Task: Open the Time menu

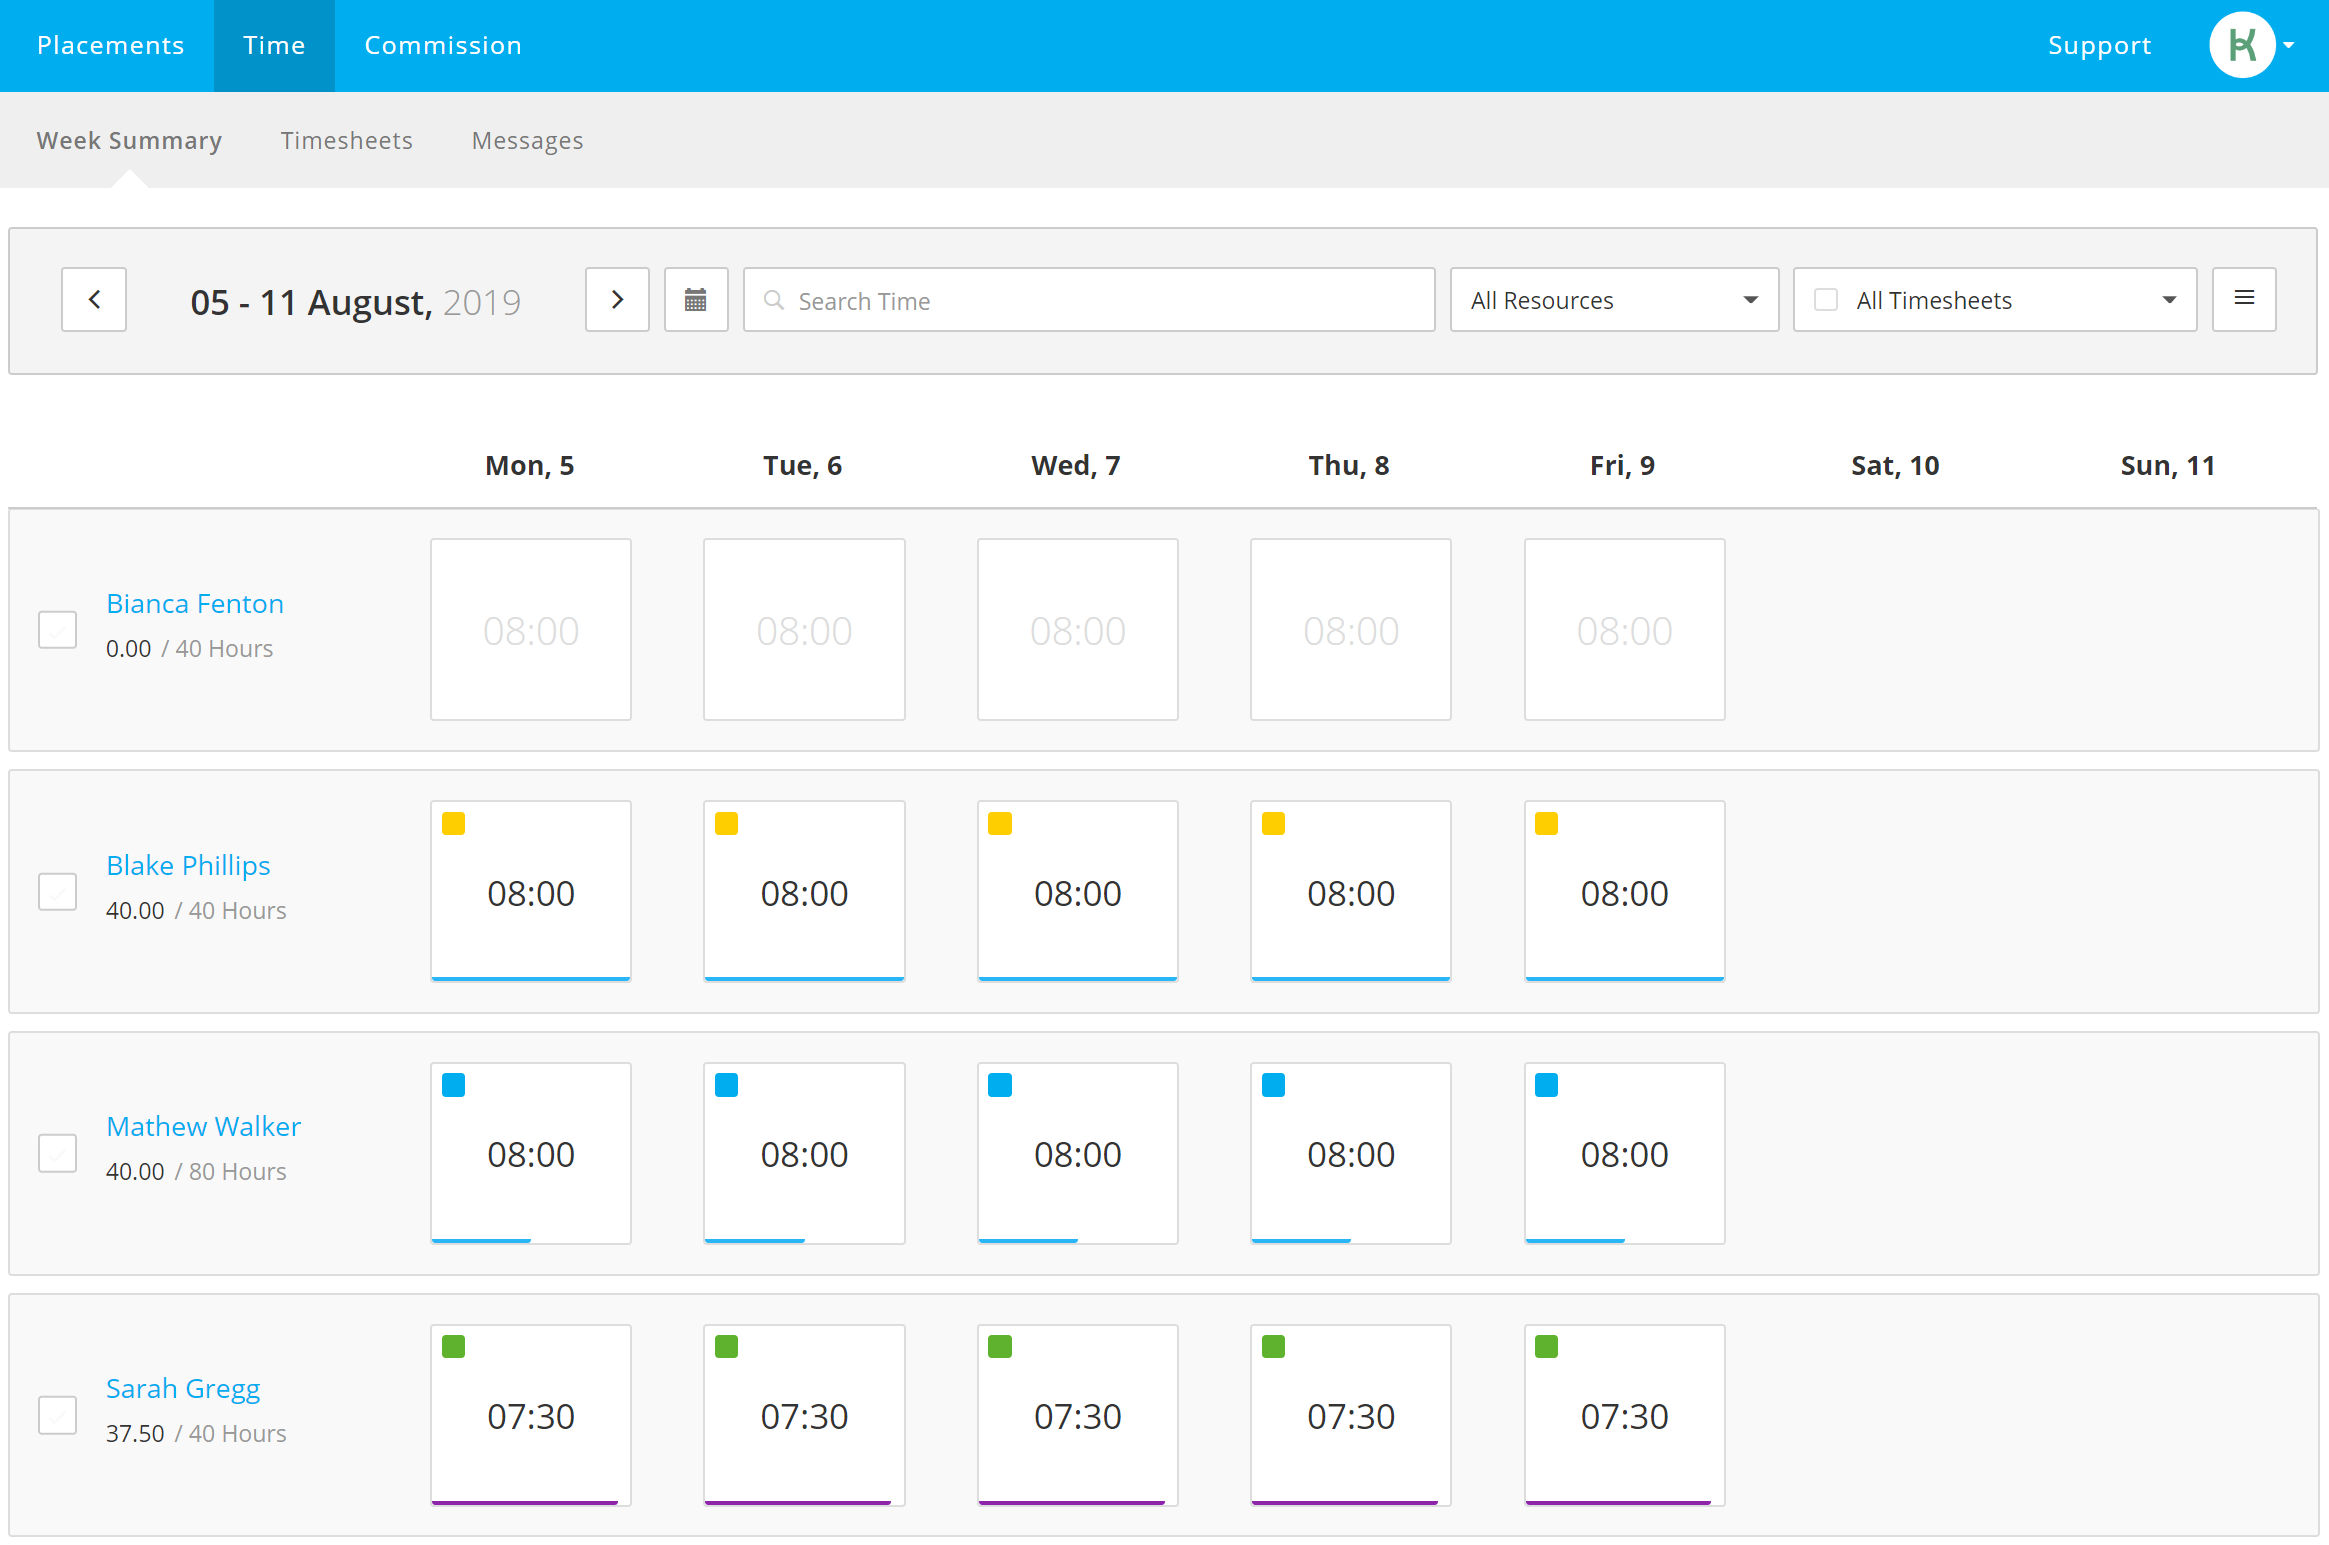Action: [x=274, y=45]
